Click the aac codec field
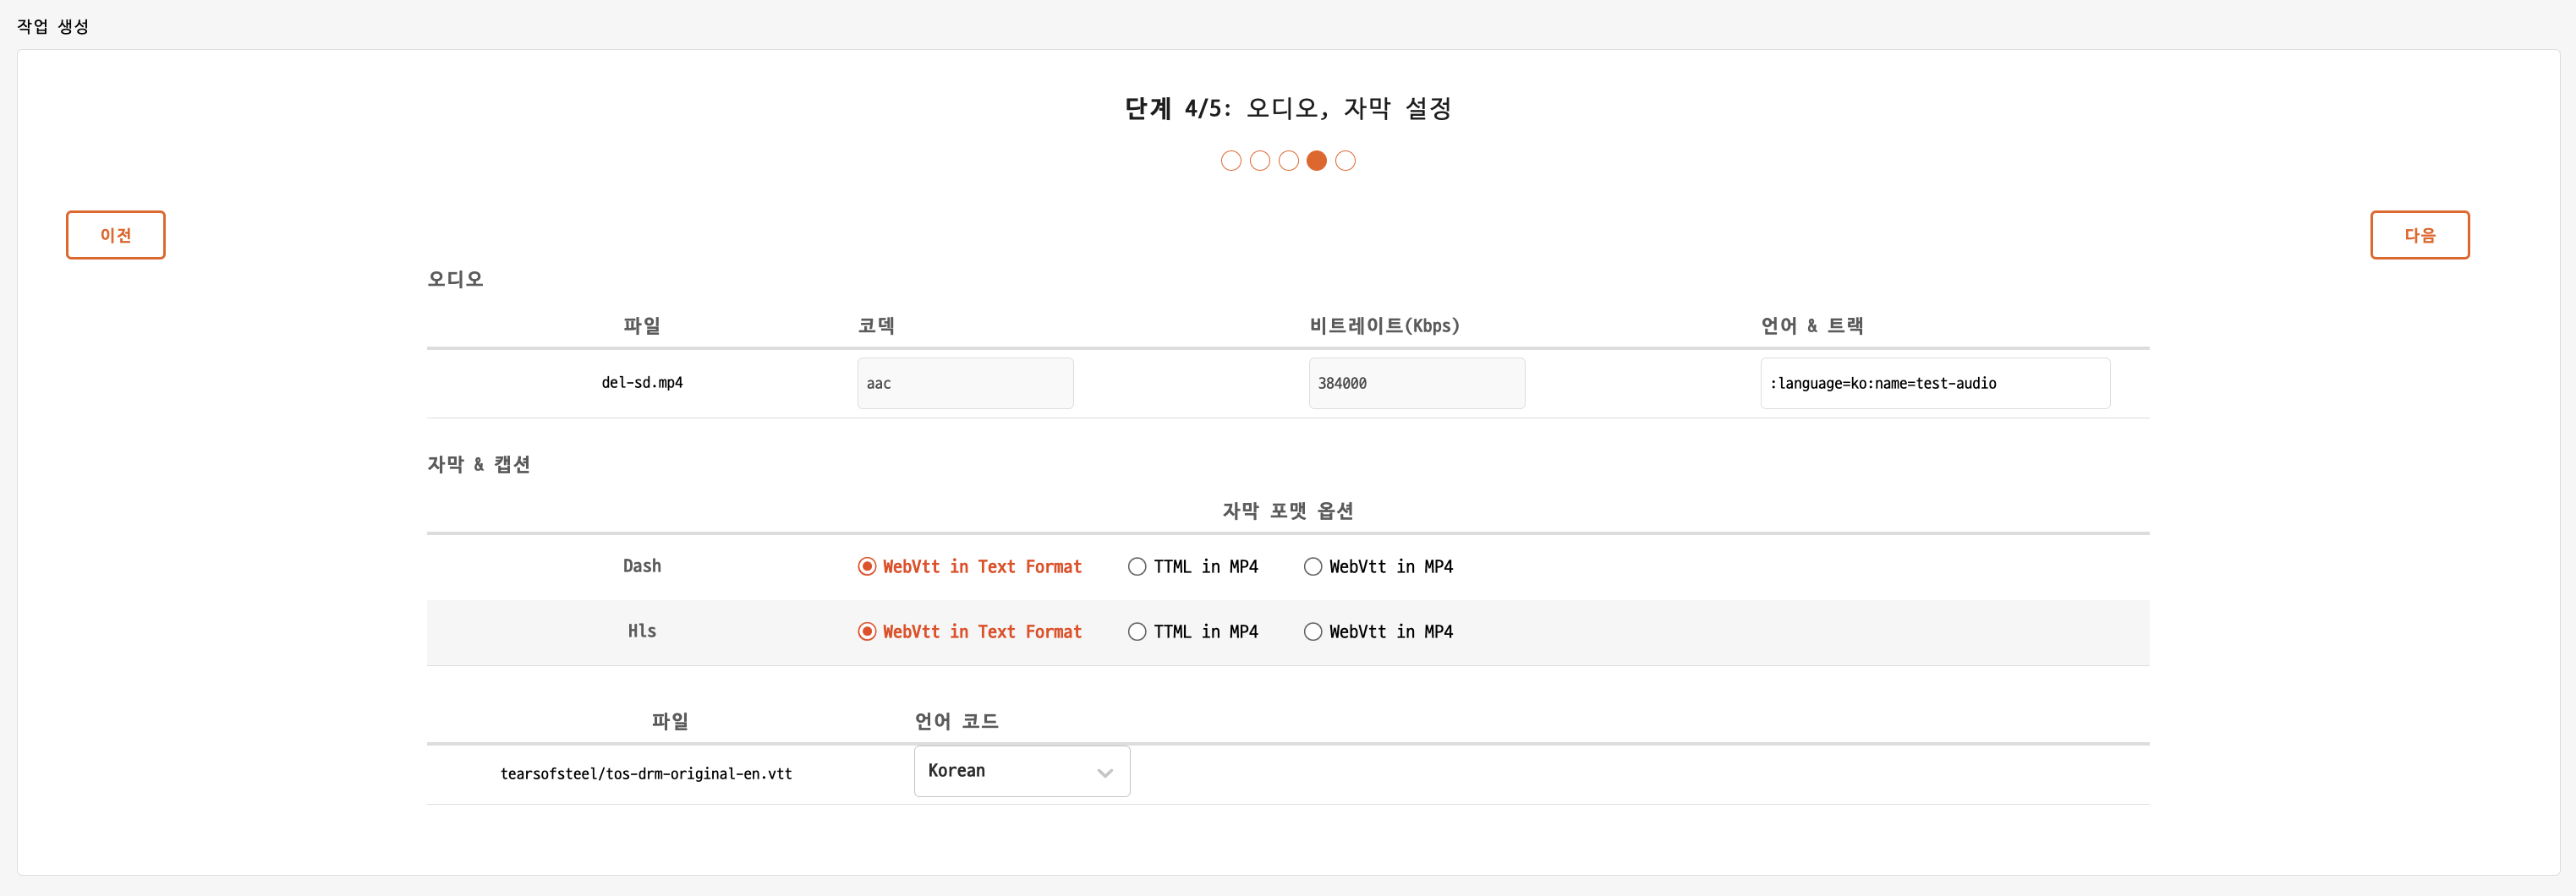This screenshot has width=2576, height=896. pos(964,383)
